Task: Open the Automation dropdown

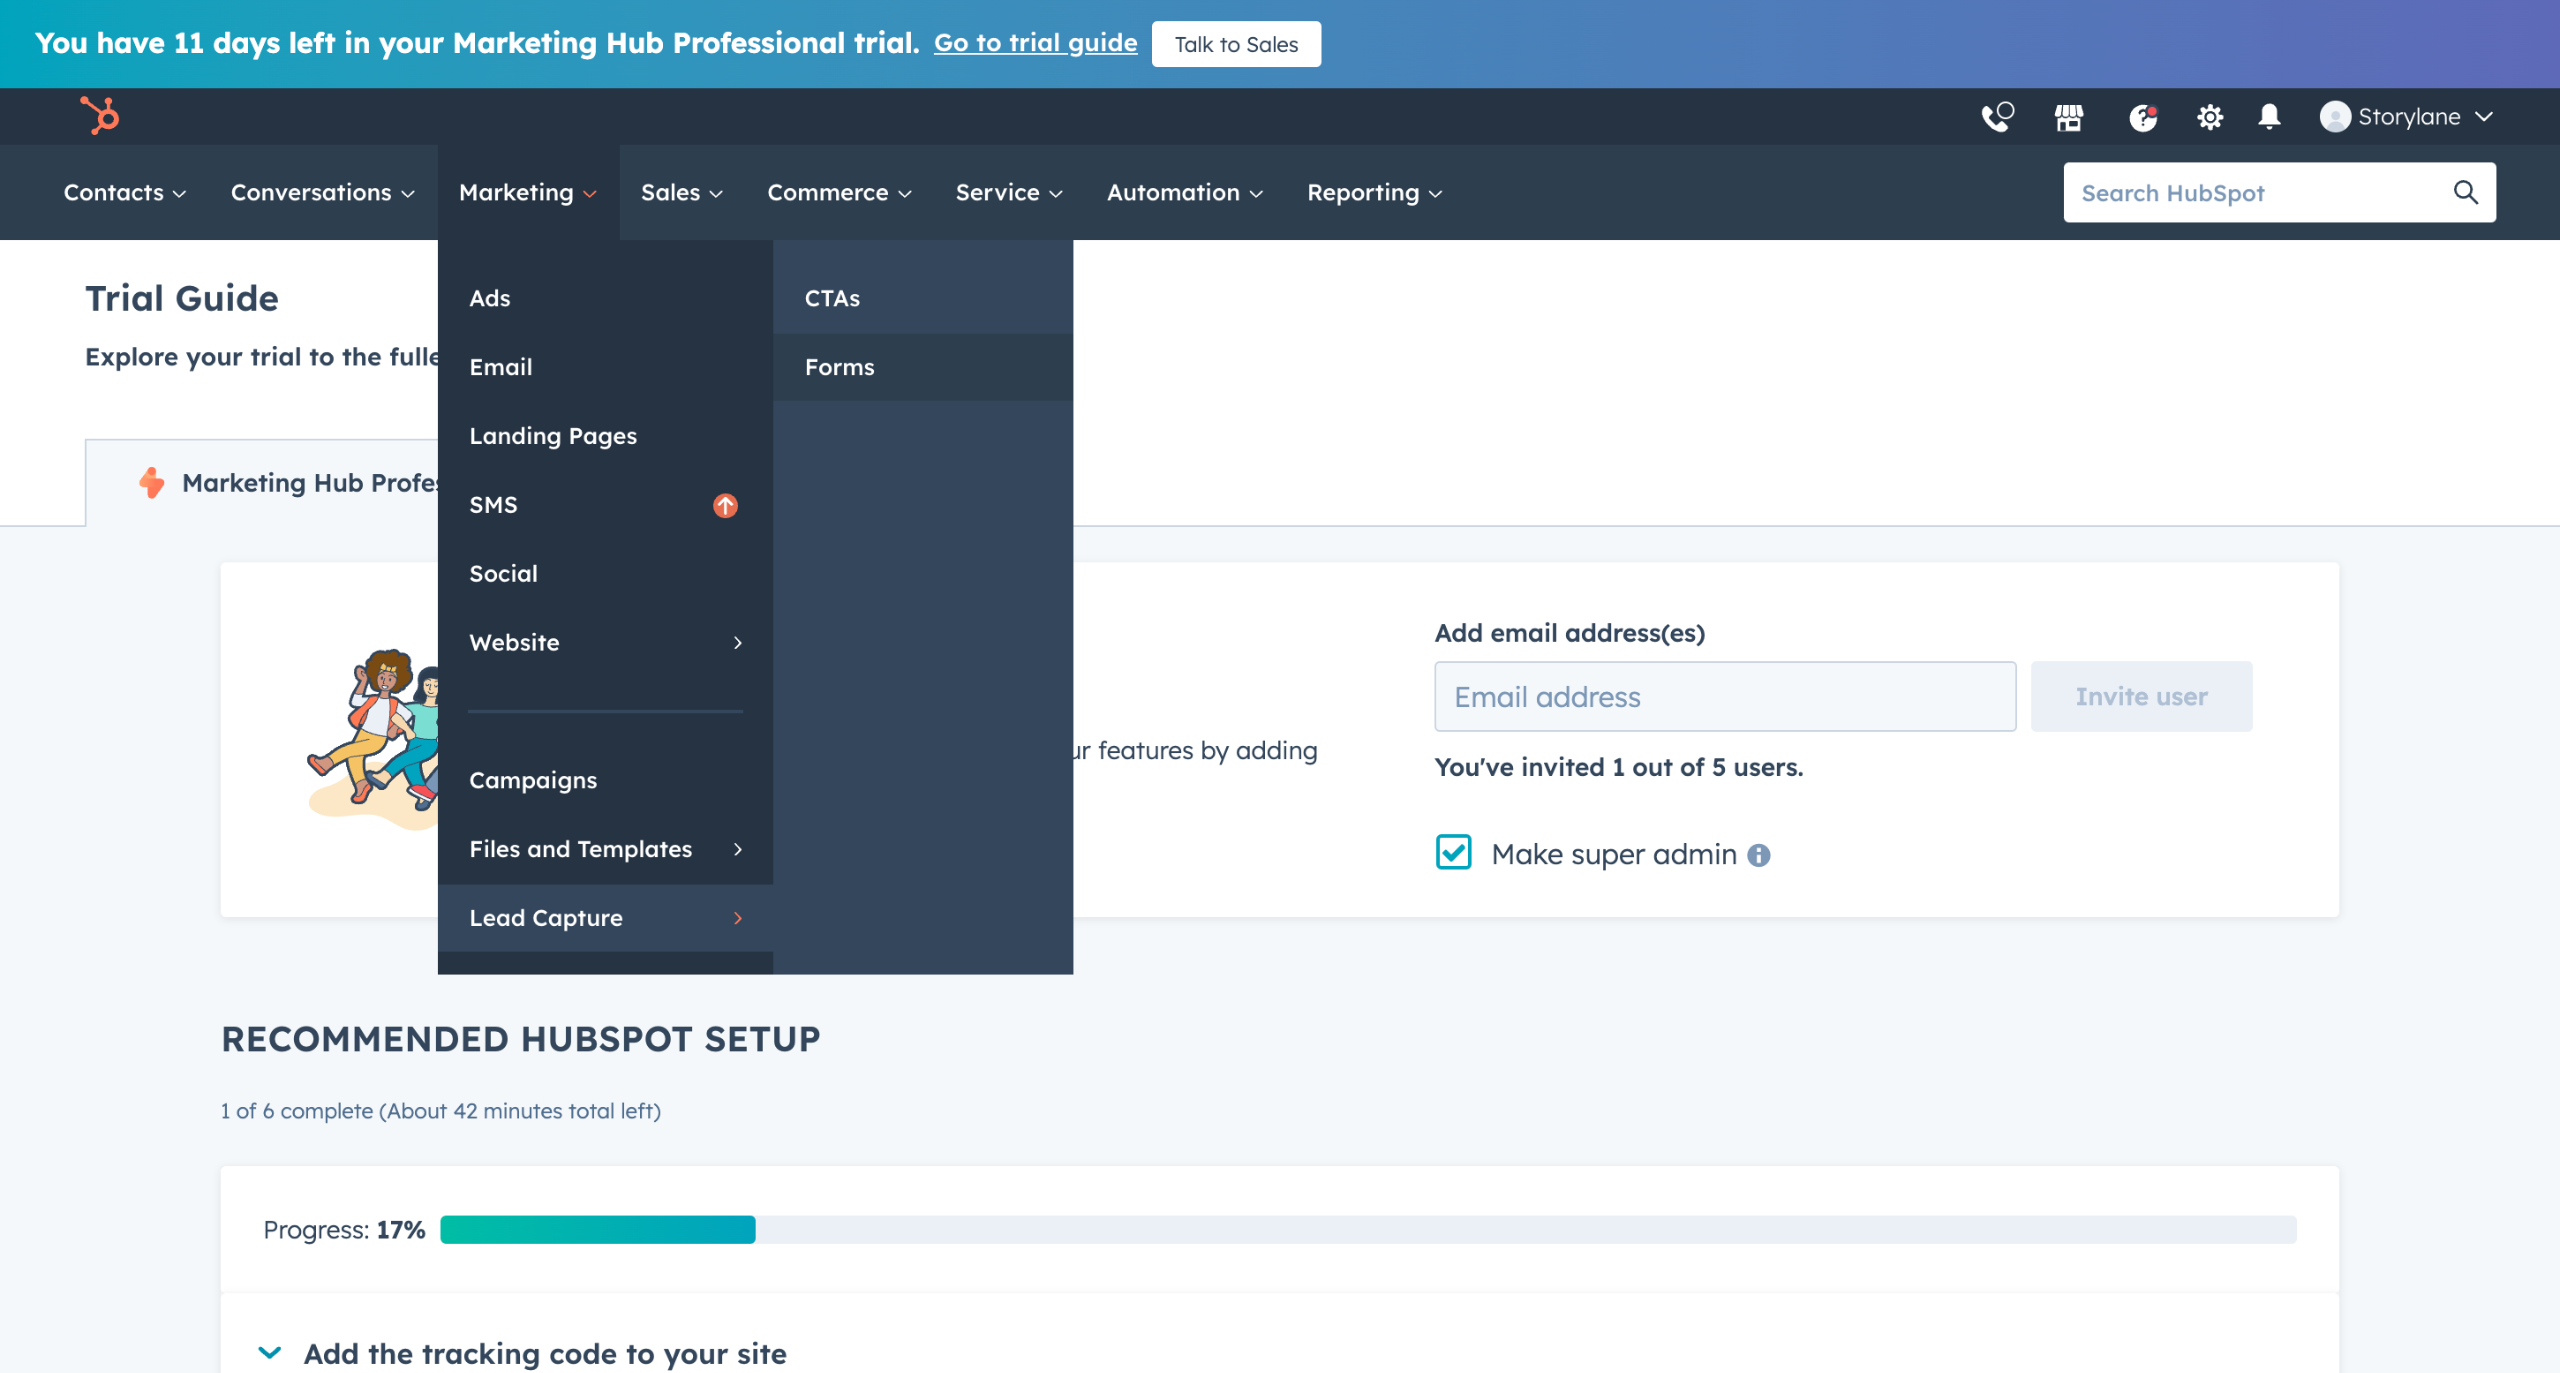Action: tap(1184, 192)
